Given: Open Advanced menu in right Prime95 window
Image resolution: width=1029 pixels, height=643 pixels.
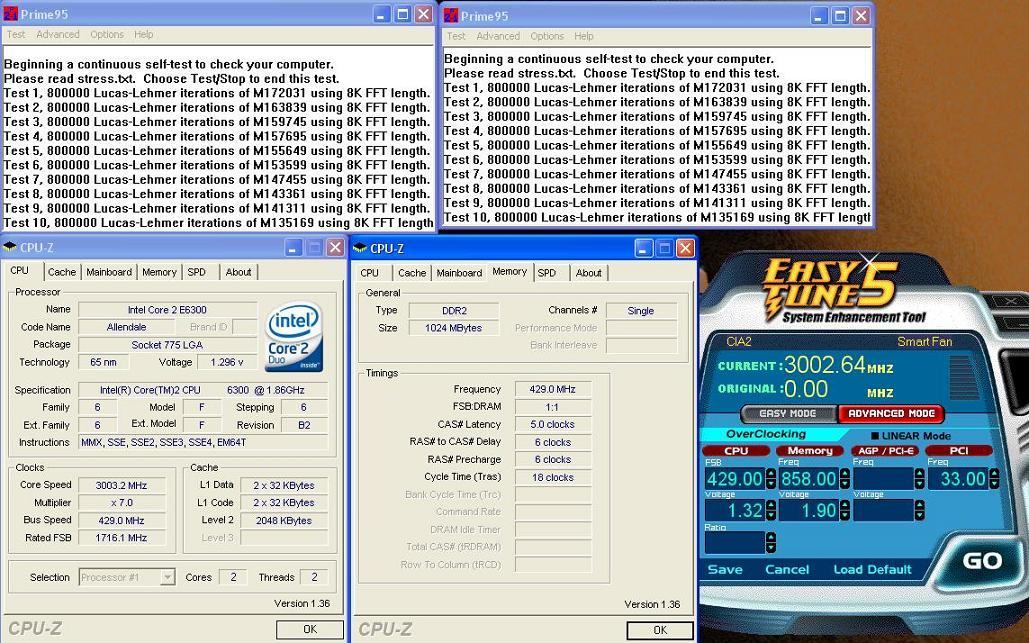Looking at the screenshot, I should pos(498,36).
